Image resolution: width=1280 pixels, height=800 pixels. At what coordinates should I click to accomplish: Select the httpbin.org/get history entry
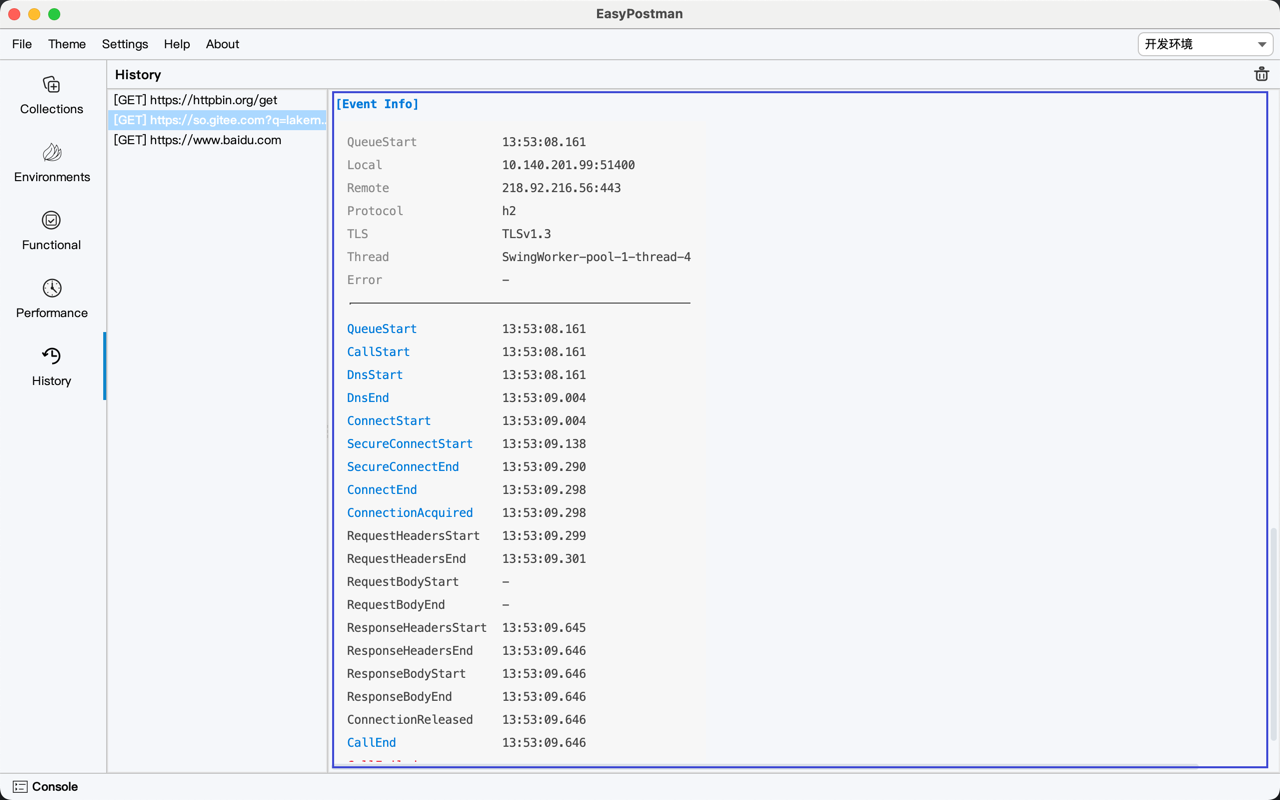(x=217, y=100)
